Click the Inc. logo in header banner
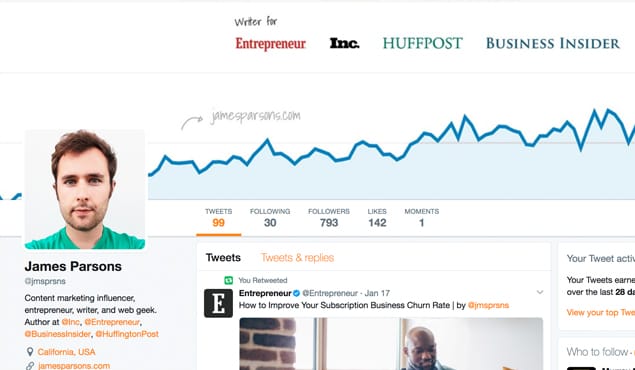The height and width of the screenshot is (370, 635). [344, 43]
